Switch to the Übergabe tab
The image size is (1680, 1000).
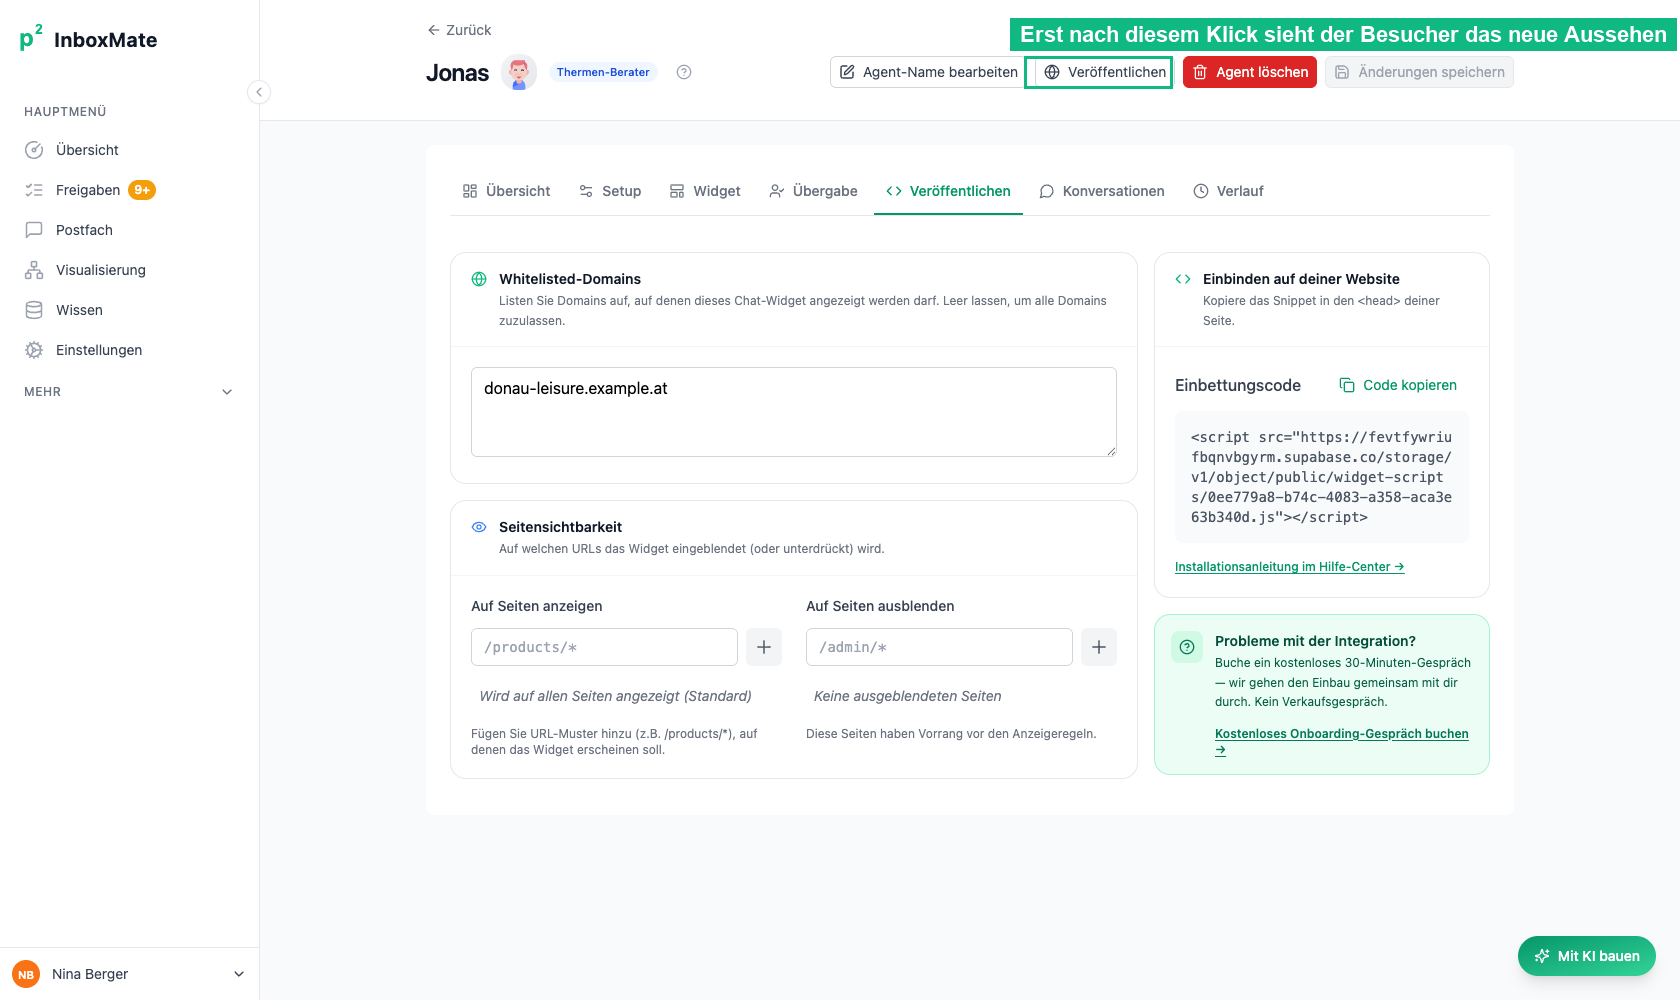pyautogui.click(x=813, y=191)
